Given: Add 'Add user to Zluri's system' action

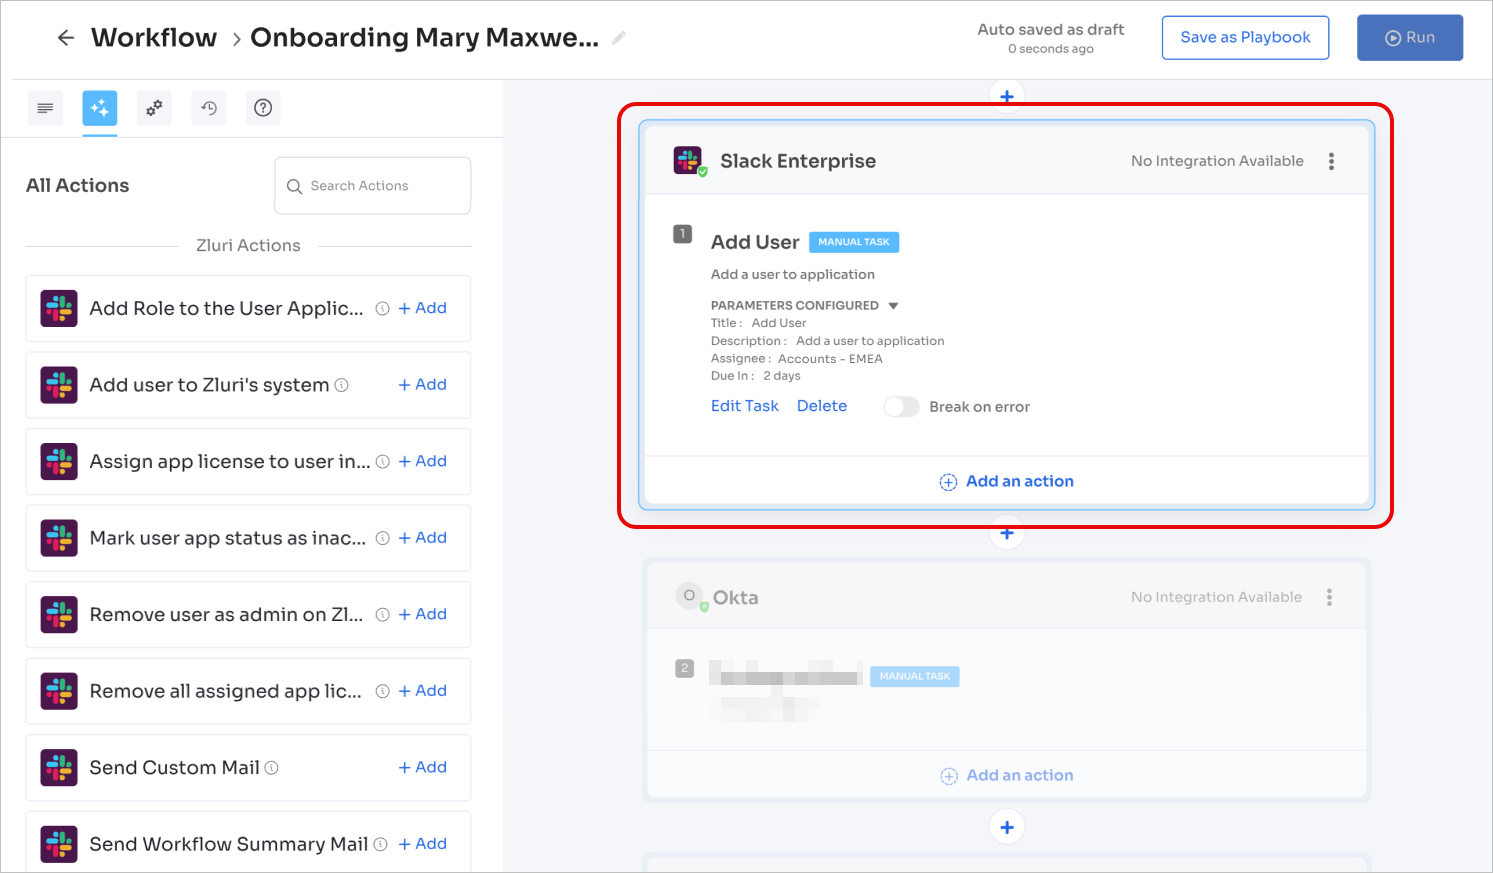Looking at the screenshot, I should pyautogui.click(x=423, y=385).
